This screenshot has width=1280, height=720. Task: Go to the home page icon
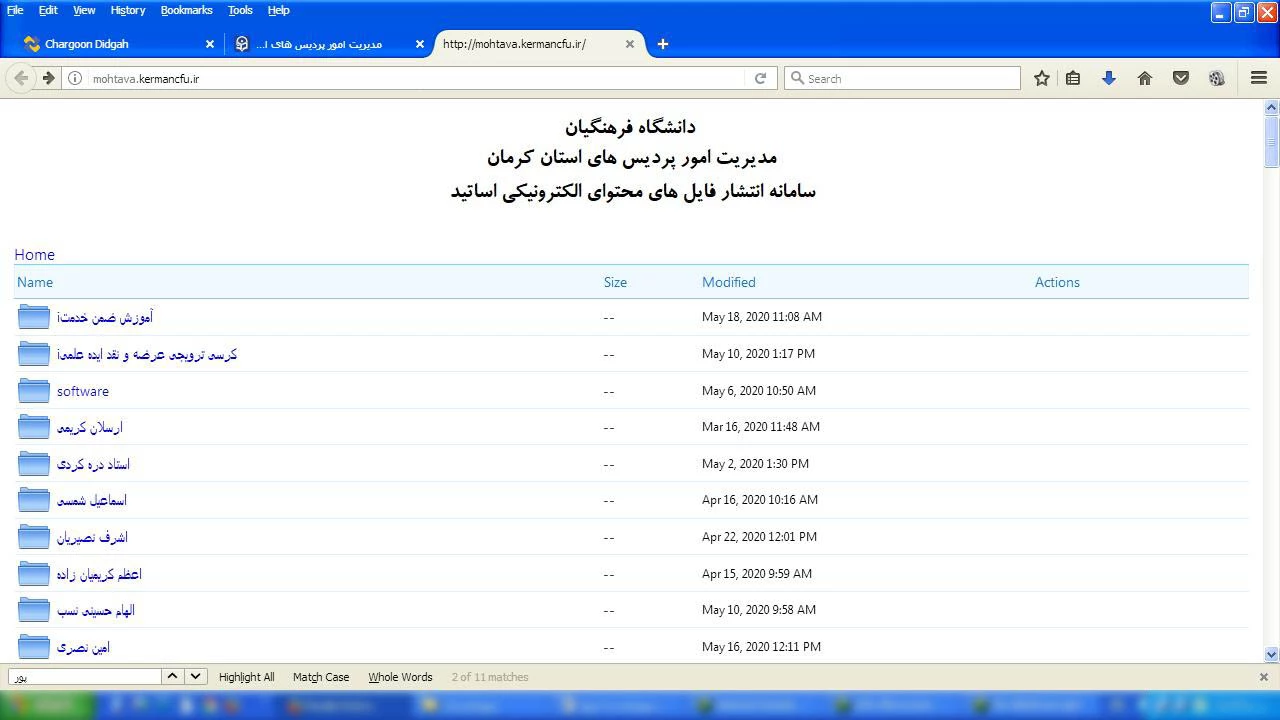tap(1144, 78)
